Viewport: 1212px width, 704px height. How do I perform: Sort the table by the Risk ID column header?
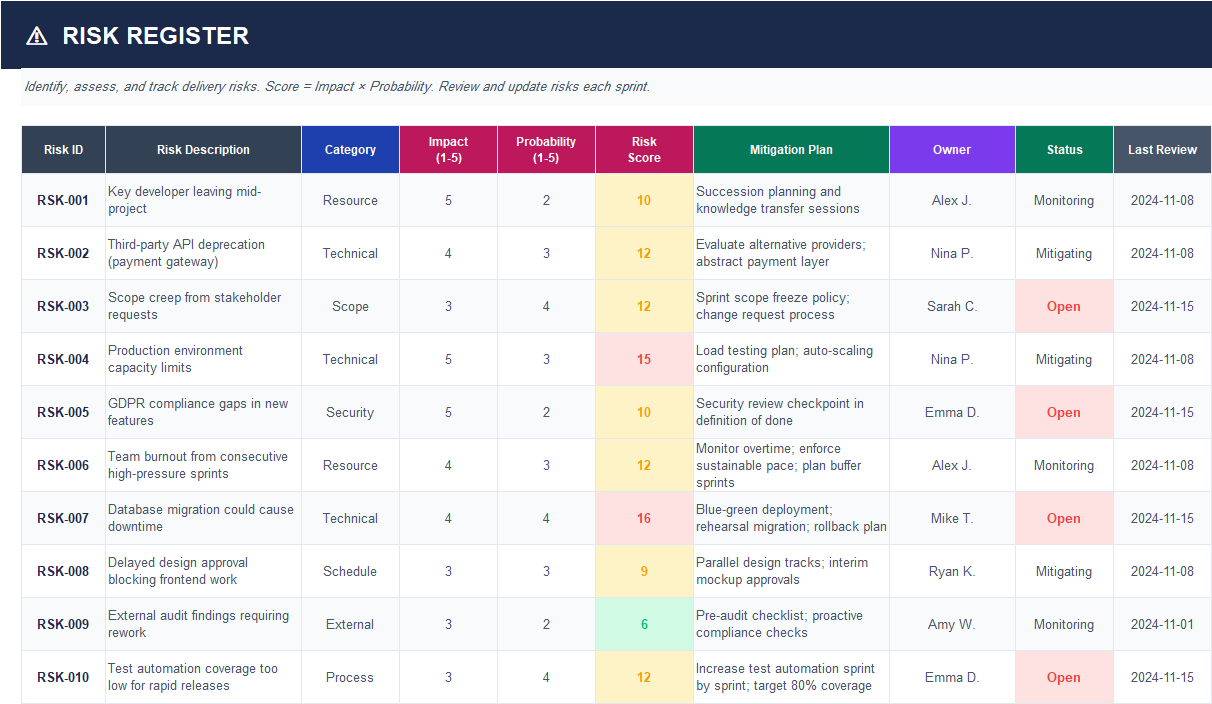pyautogui.click(x=62, y=149)
